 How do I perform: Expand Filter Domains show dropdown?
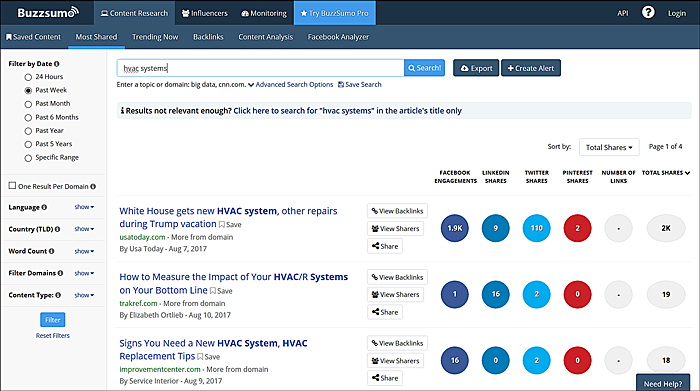coord(84,273)
